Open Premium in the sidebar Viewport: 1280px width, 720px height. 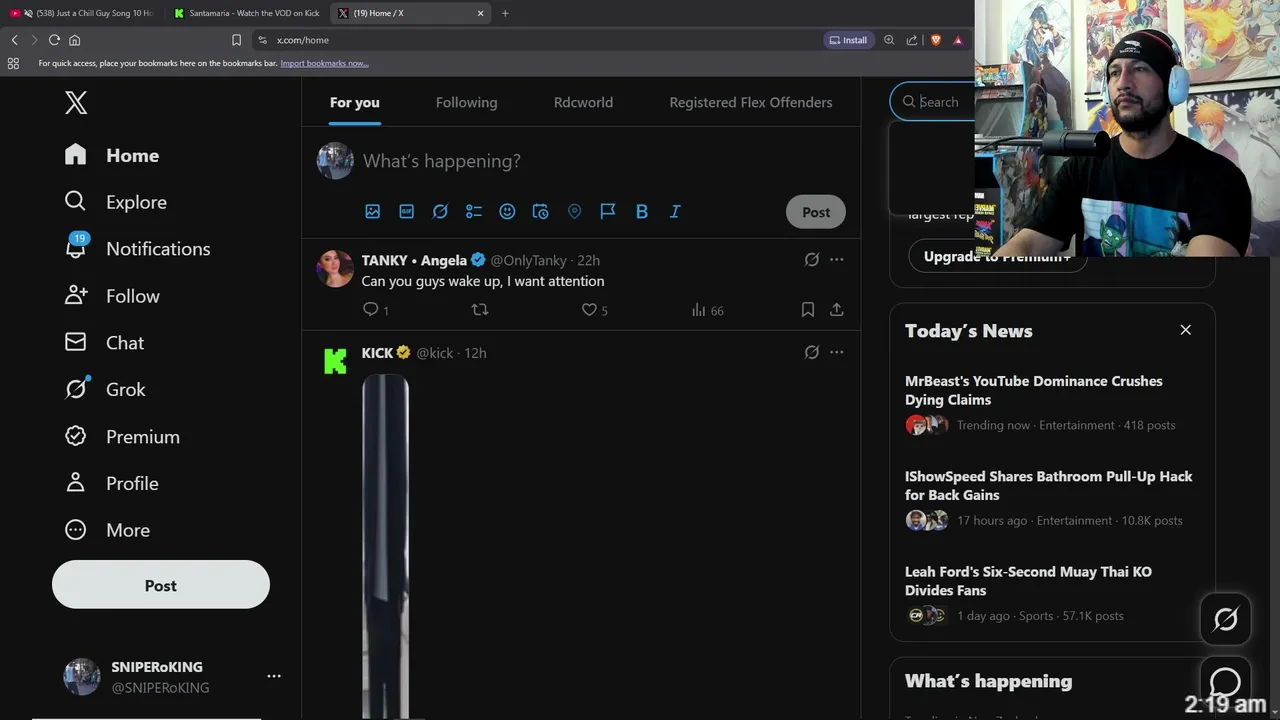(x=122, y=437)
